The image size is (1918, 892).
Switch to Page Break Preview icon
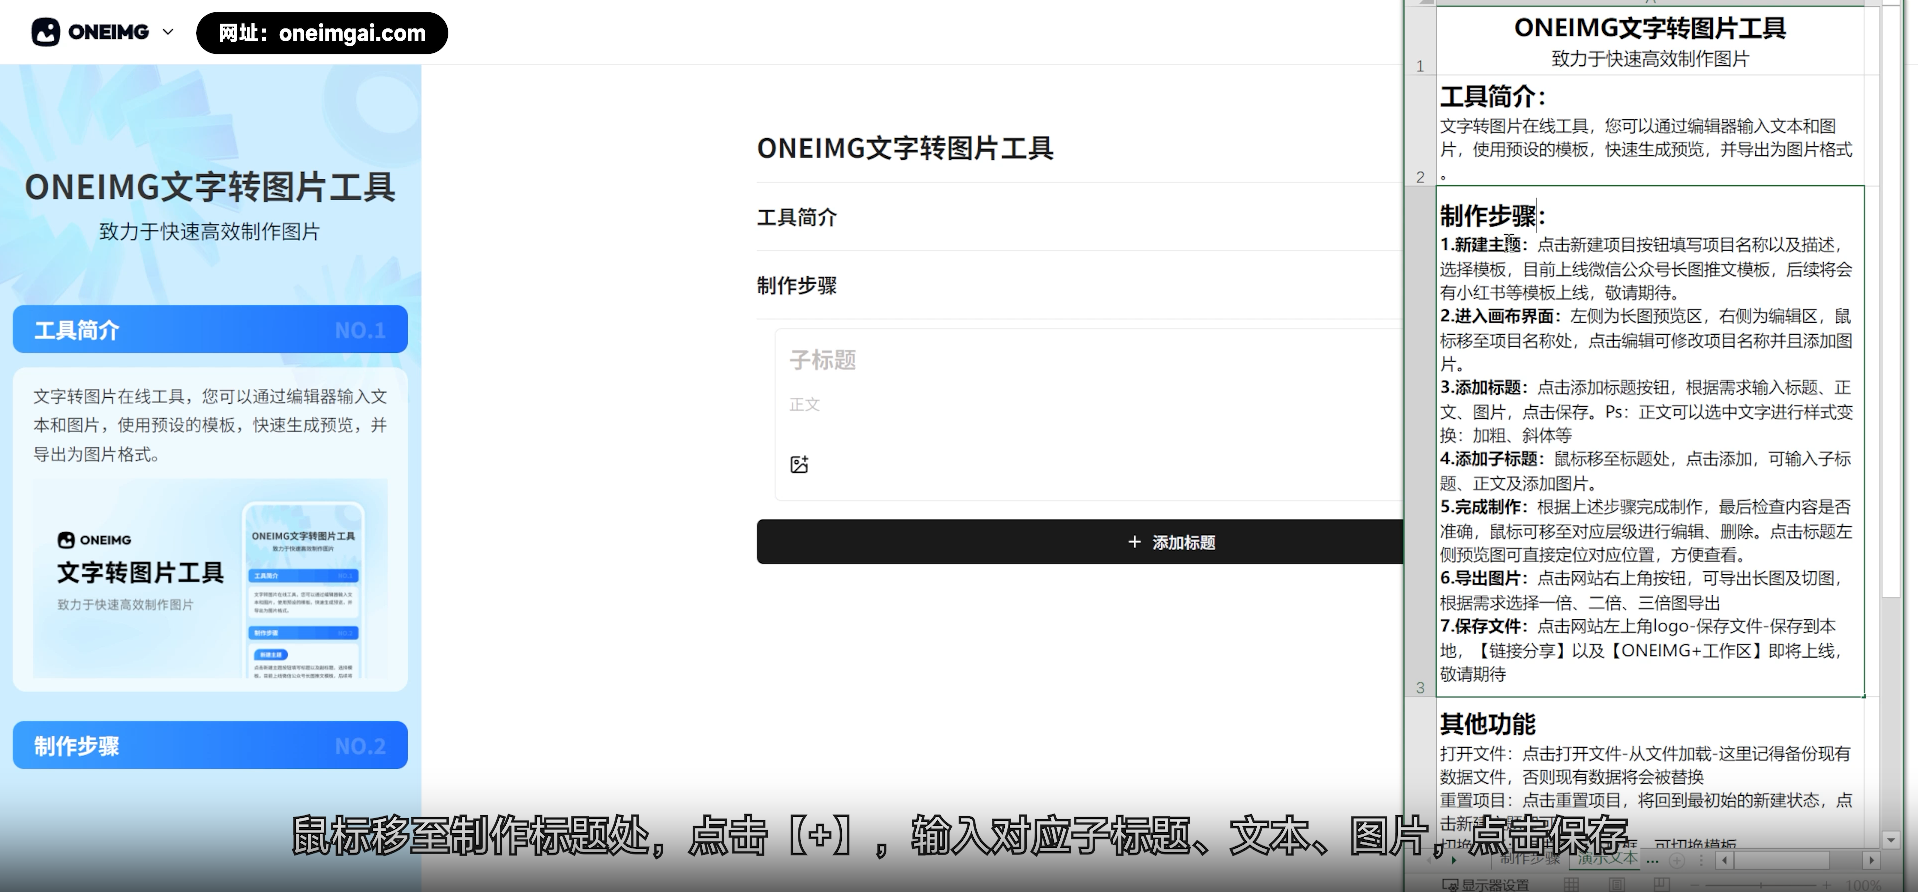coord(1662,884)
